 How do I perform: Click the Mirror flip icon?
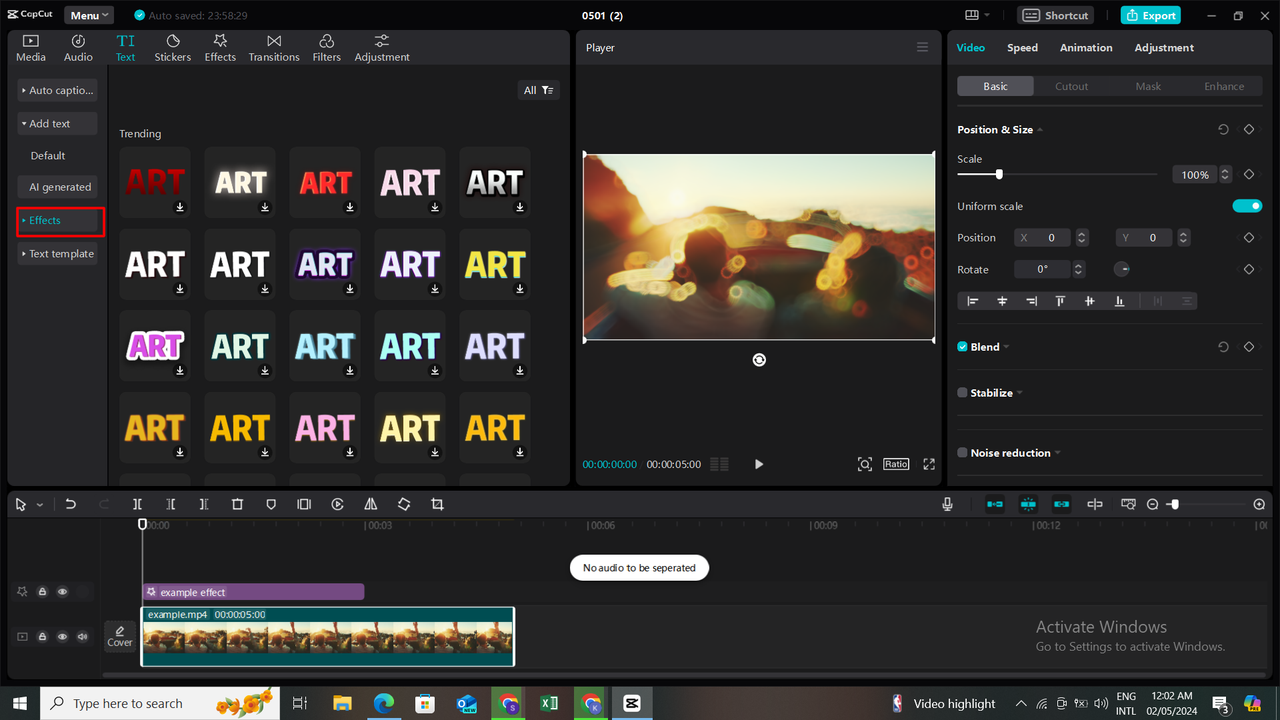coord(370,504)
